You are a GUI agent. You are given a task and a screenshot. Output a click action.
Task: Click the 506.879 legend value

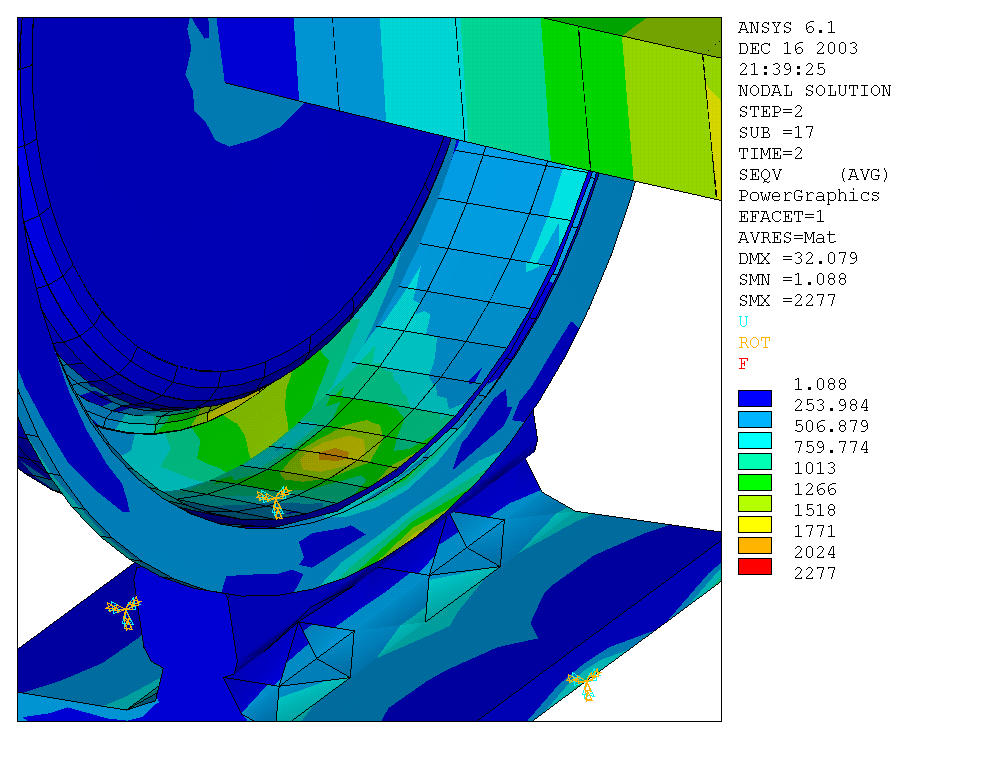click(x=831, y=426)
